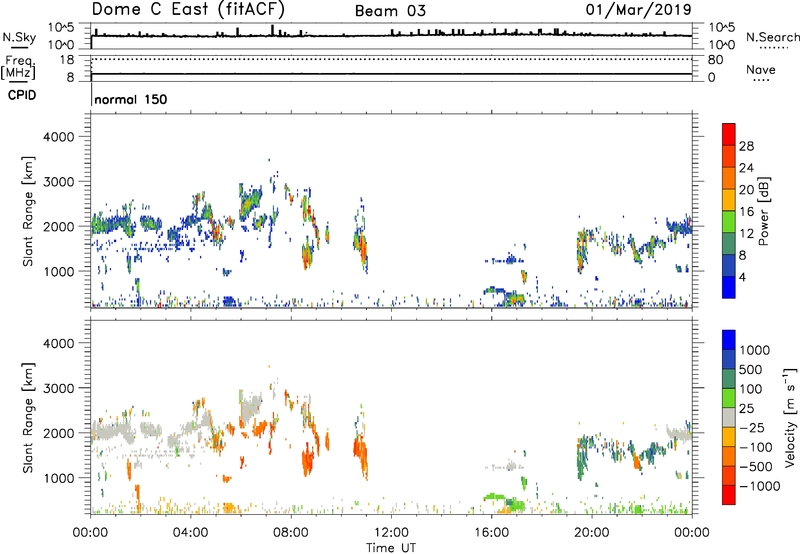Click the '04:00' time axis label
Viewport: 800px width, 554px height.
pyautogui.click(x=190, y=533)
